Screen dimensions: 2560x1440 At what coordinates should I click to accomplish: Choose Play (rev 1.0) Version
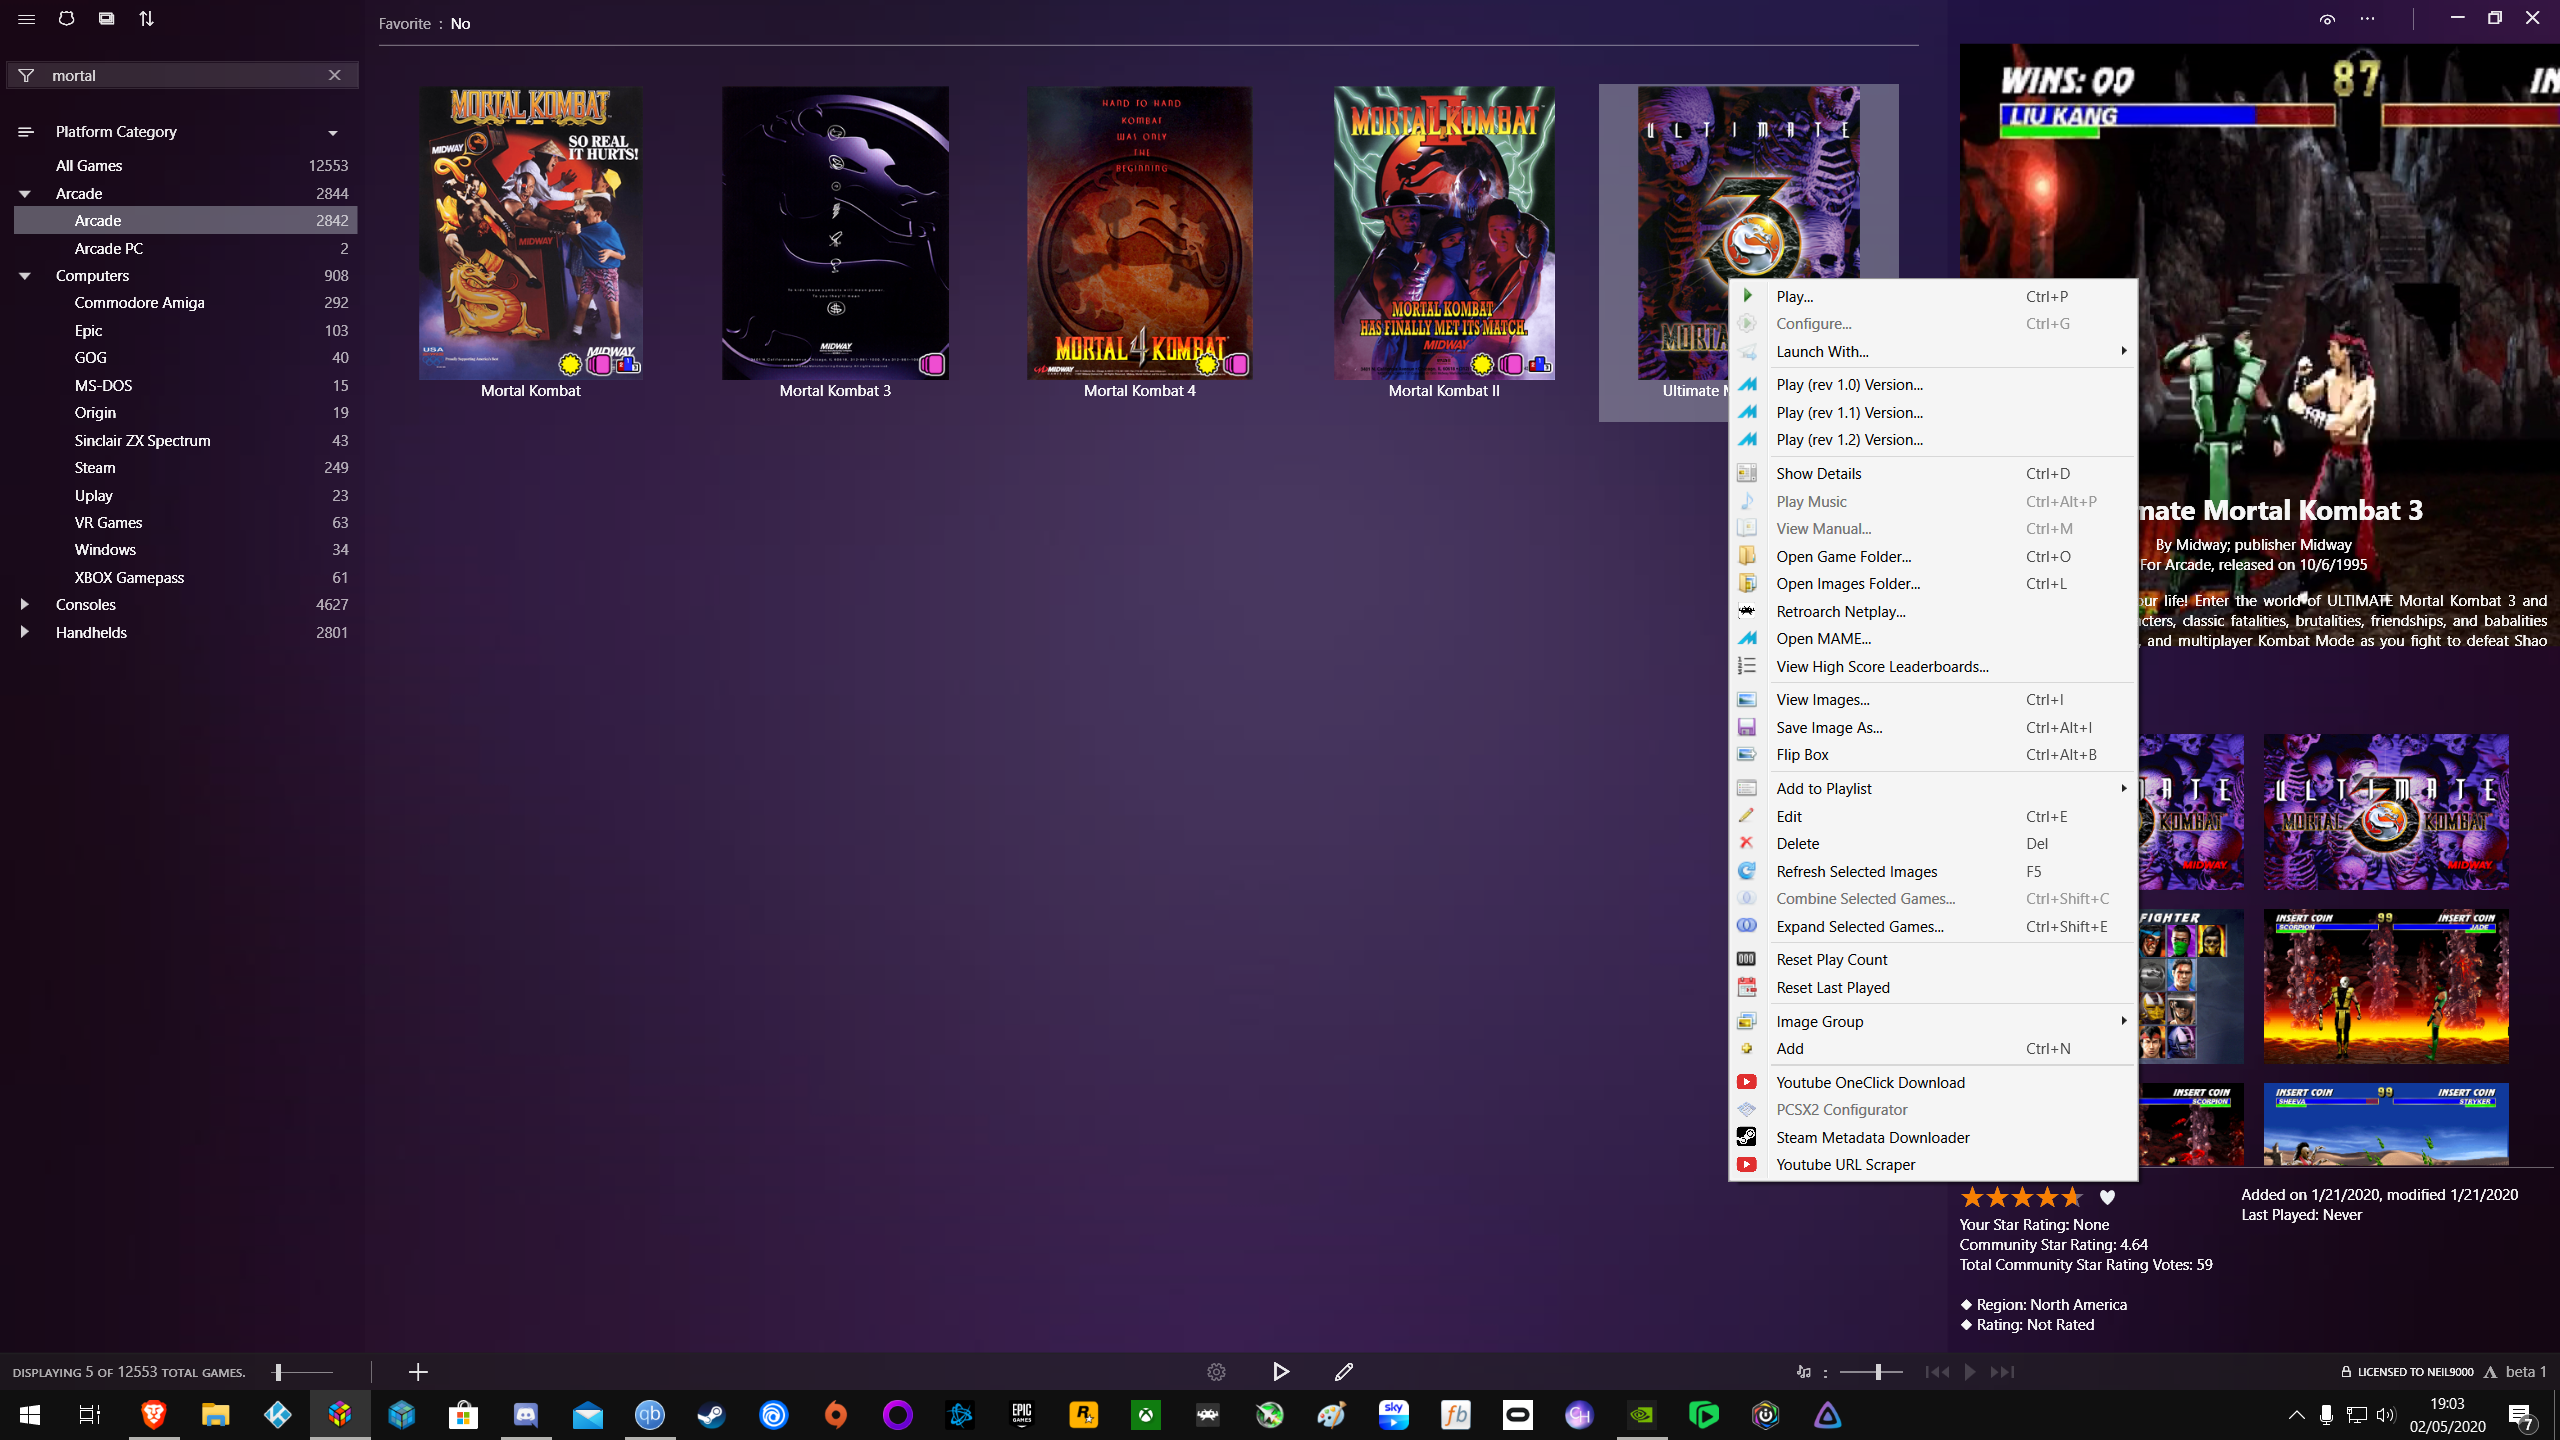click(x=1933, y=385)
